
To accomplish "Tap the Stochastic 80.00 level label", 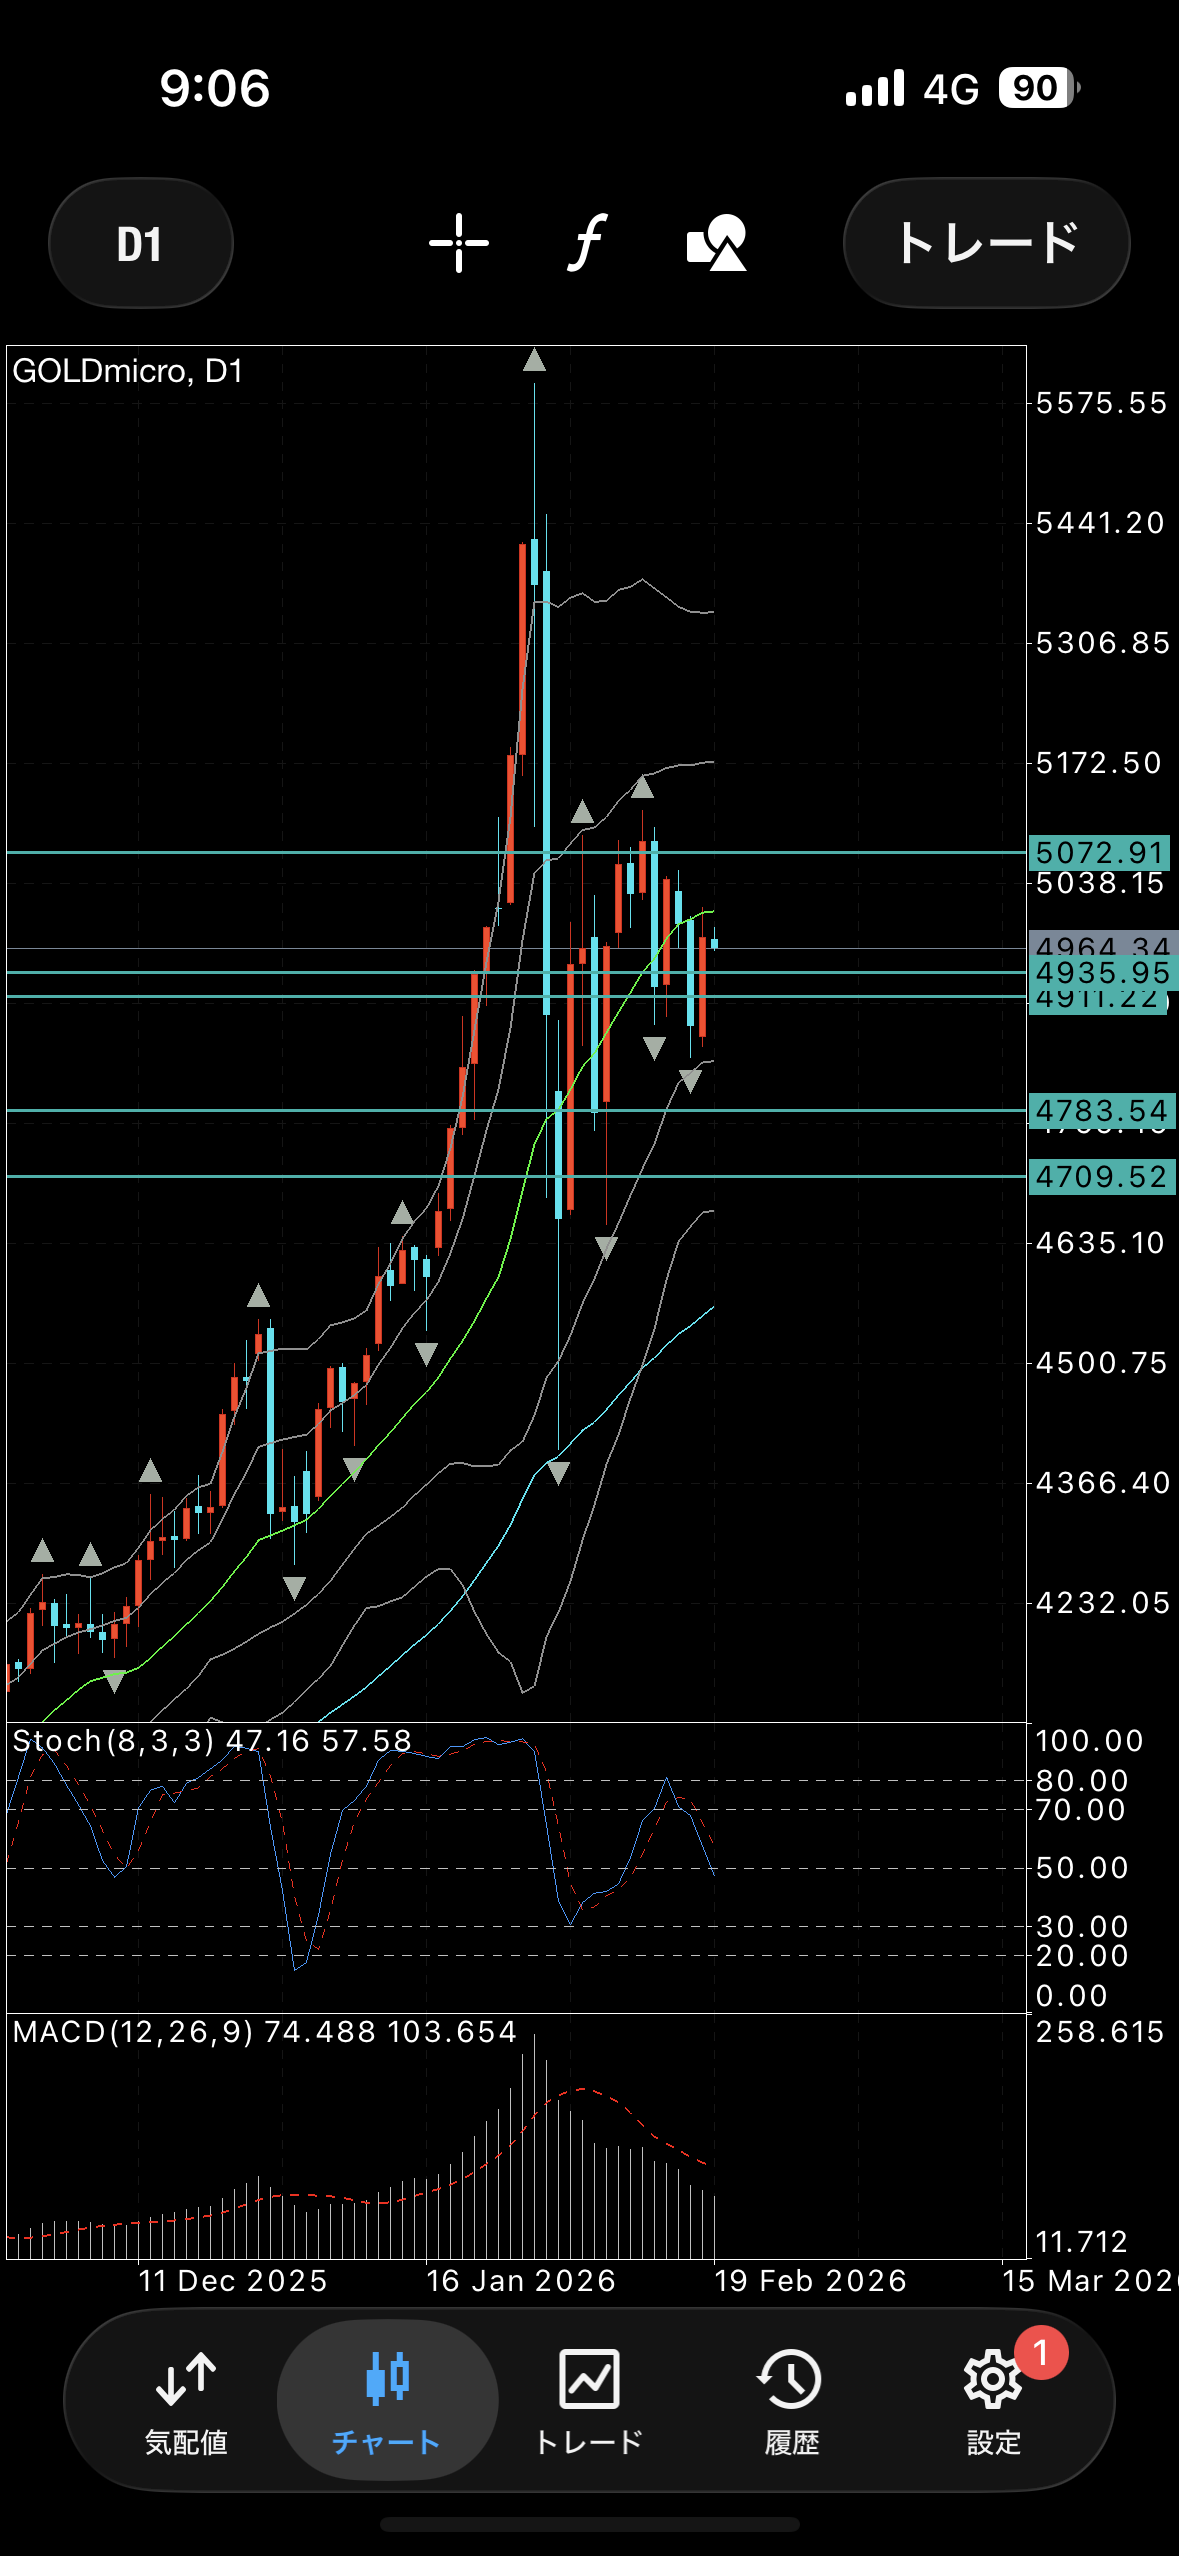I will click(1082, 1781).
